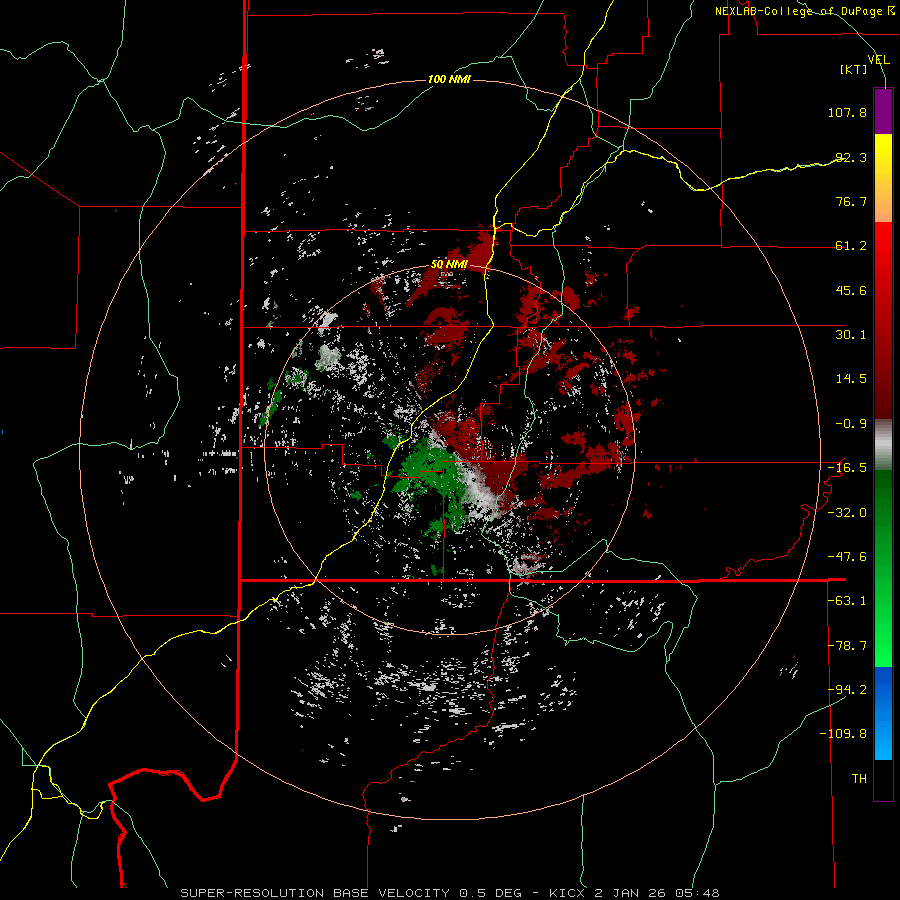This screenshot has height=900, width=900.
Task: Click the 50 NMI range ring label
Action: pos(449,265)
